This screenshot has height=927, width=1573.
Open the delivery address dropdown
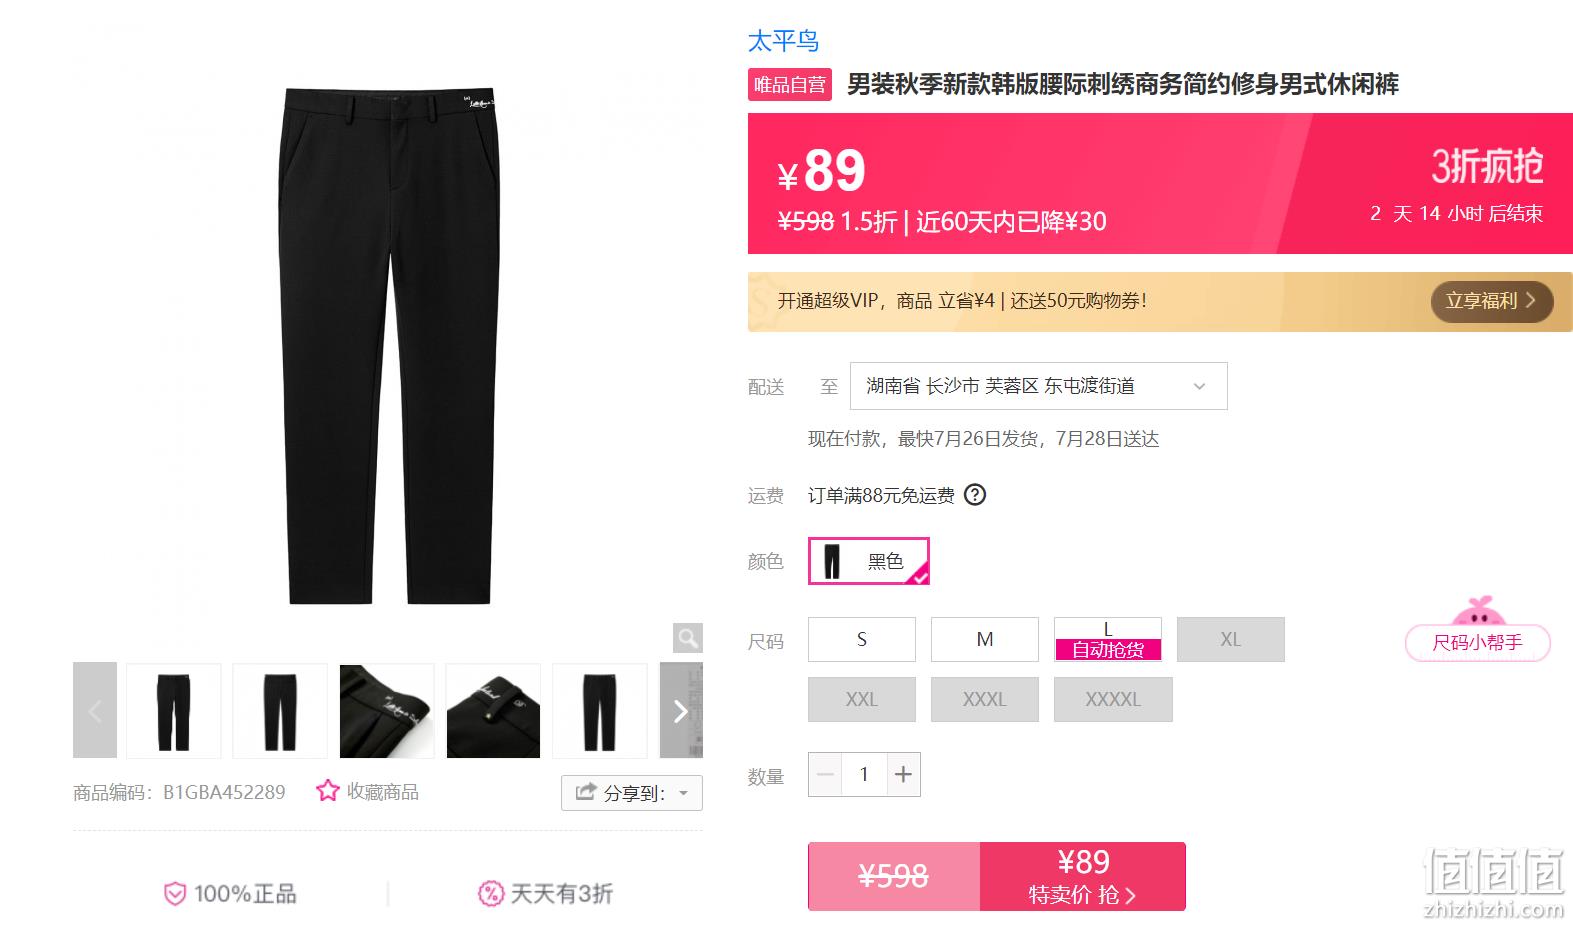[x=1038, y=386]
